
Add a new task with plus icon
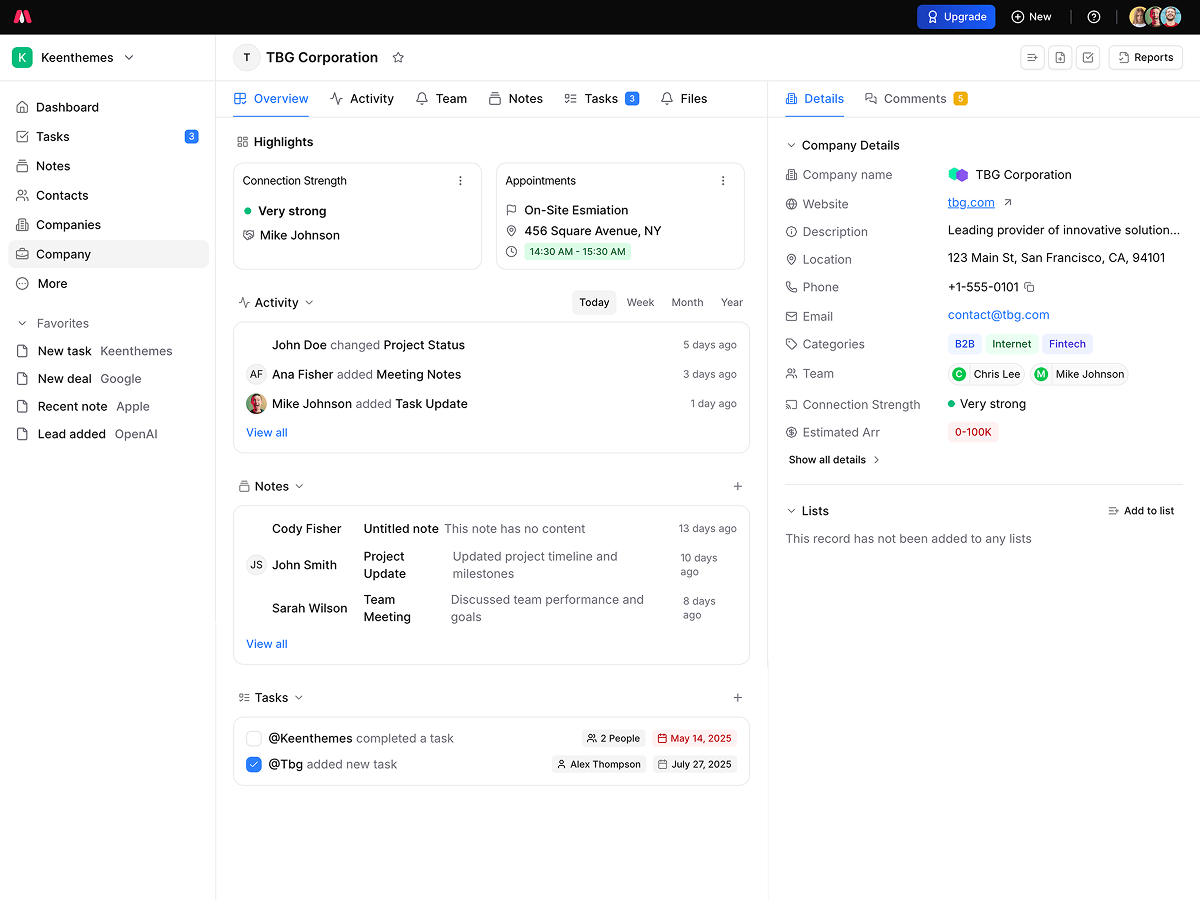[x=738, y=698]
